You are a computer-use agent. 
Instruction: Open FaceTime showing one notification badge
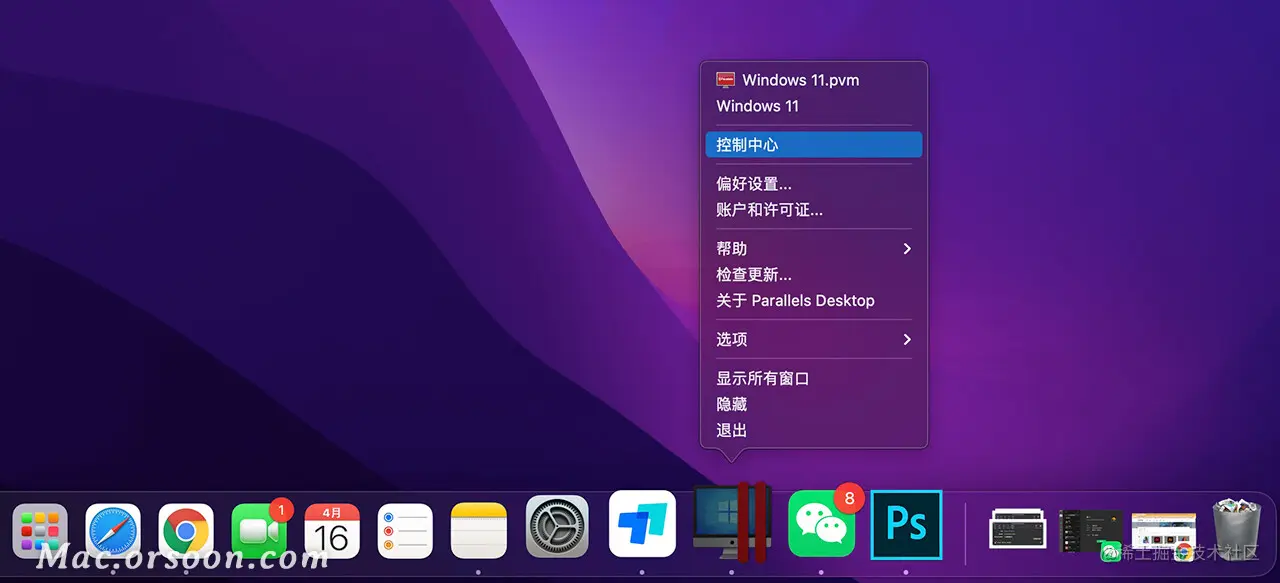click(x=260, y=529)
